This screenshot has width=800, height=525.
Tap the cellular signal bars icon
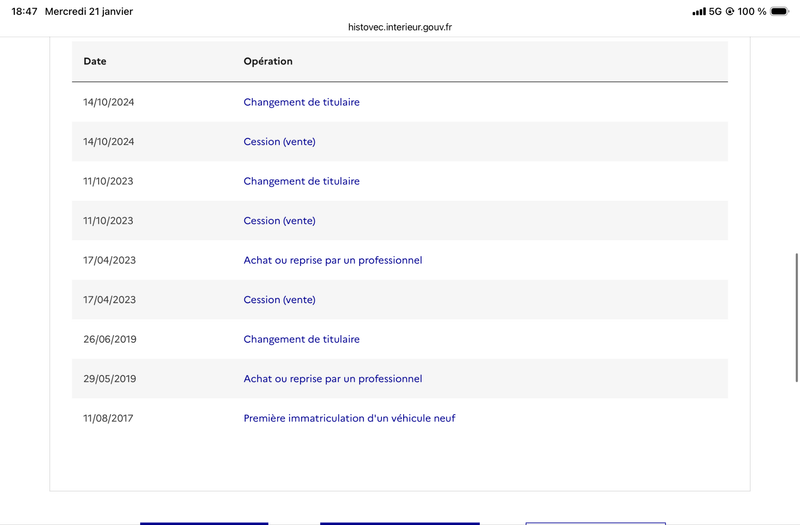tap(699, 11)
